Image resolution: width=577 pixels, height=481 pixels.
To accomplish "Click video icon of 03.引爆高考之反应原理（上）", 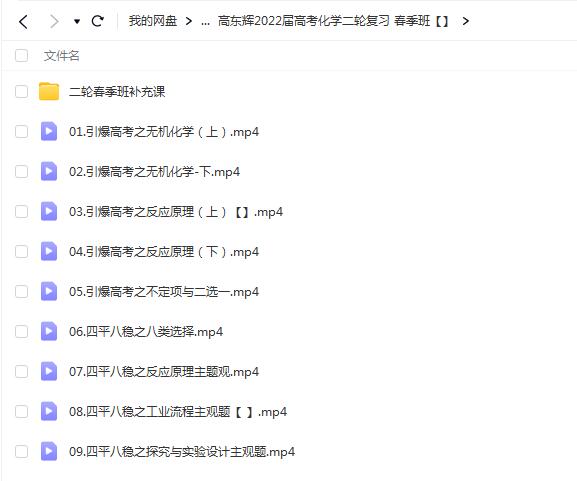I will [49, 211].
